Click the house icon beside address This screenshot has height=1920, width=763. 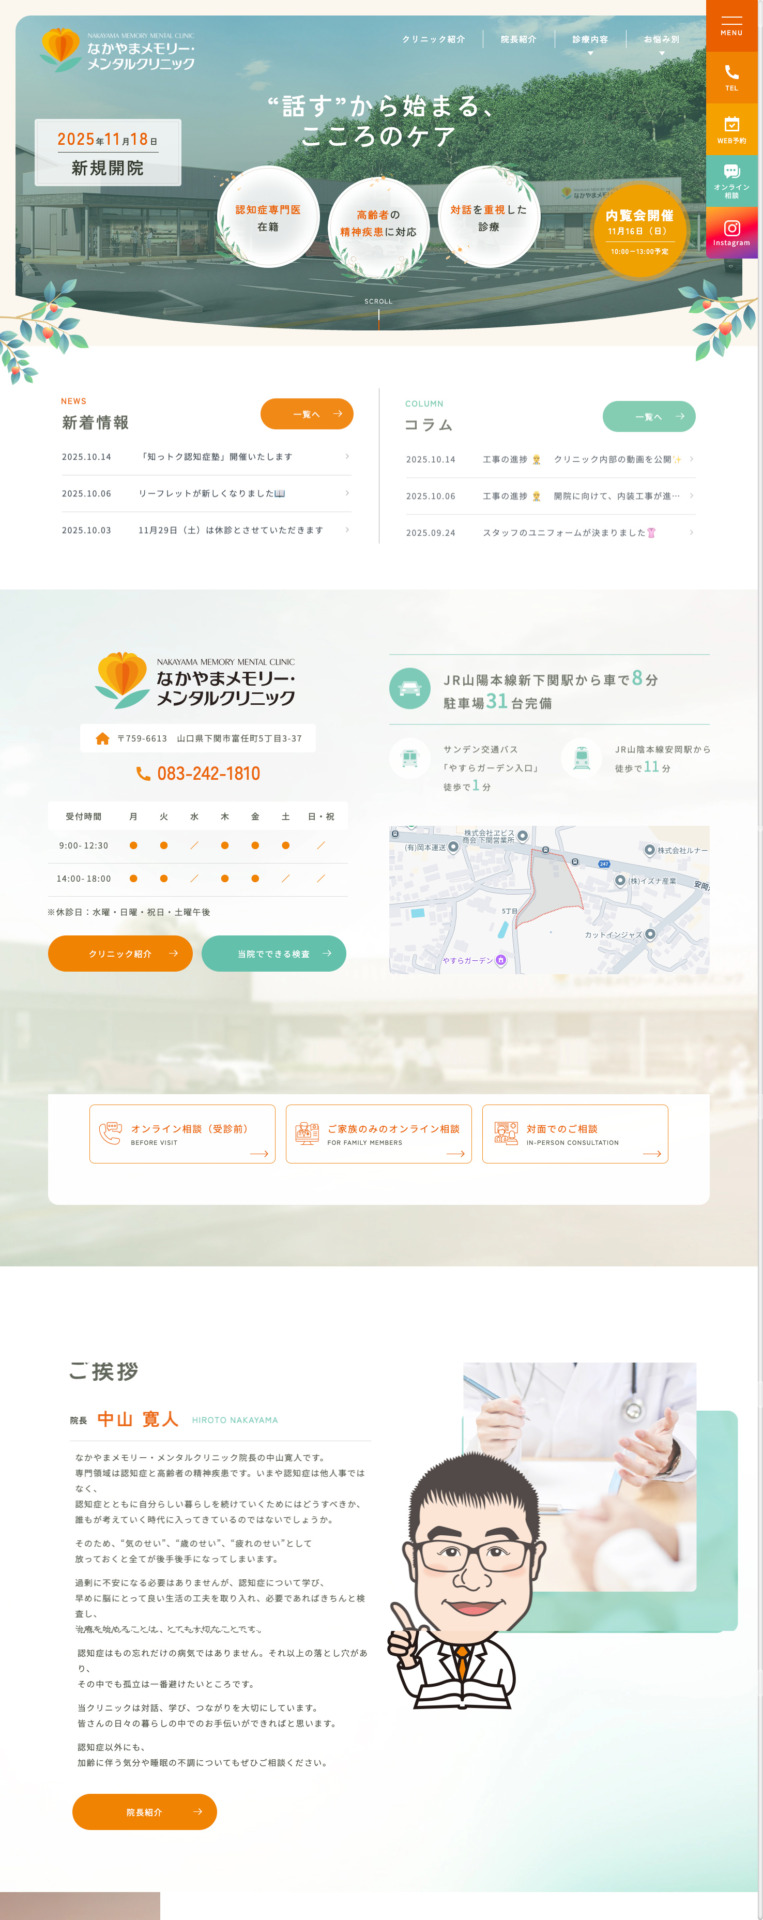coord(102,738)
